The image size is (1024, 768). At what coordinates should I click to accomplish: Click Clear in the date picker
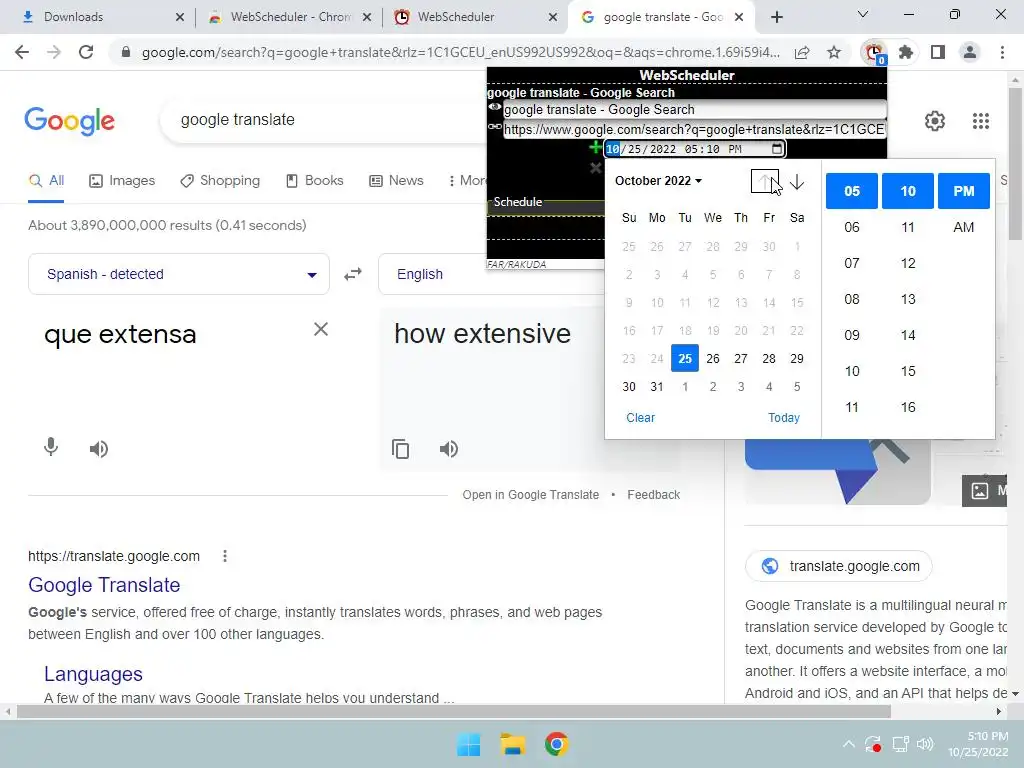coord(640,418)
